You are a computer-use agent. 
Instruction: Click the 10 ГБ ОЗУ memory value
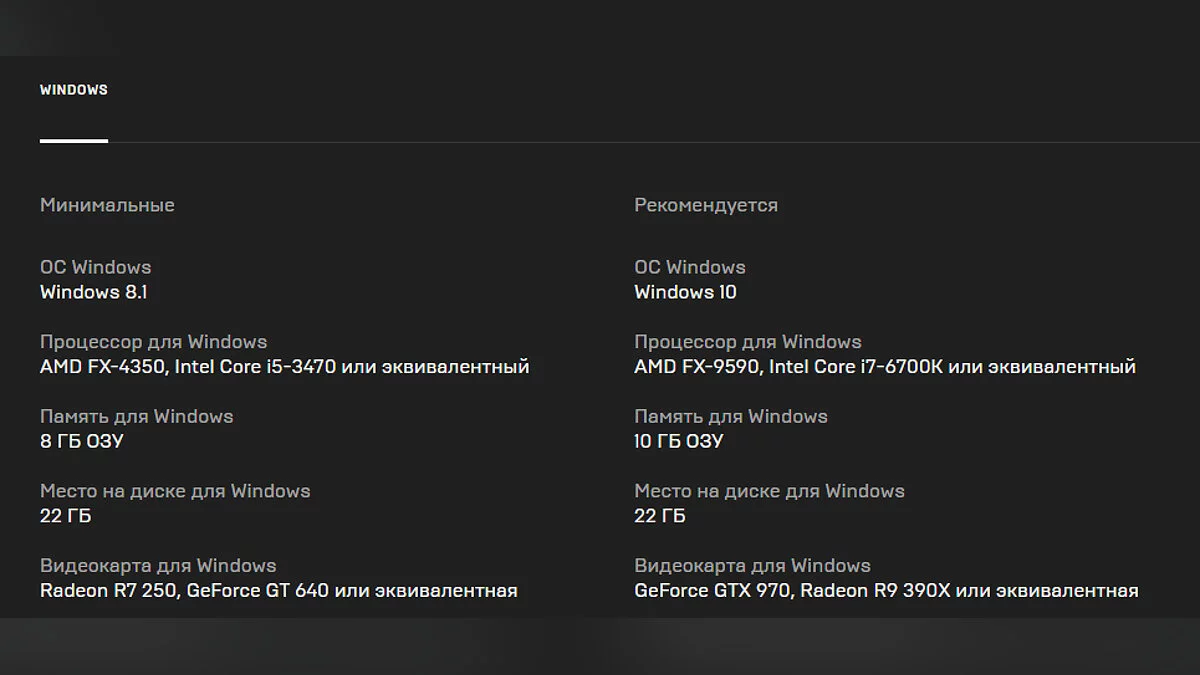coord(678,441)
